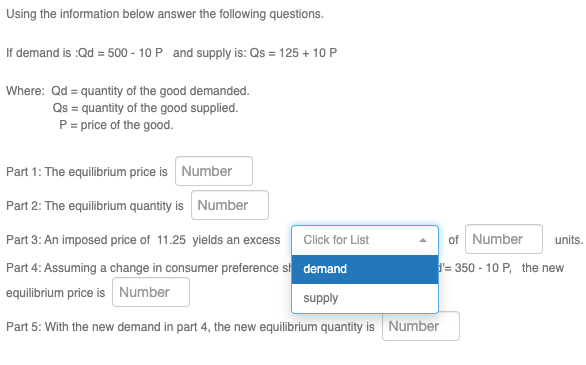Click the Part 2 equilibrium quantity label

95,206
